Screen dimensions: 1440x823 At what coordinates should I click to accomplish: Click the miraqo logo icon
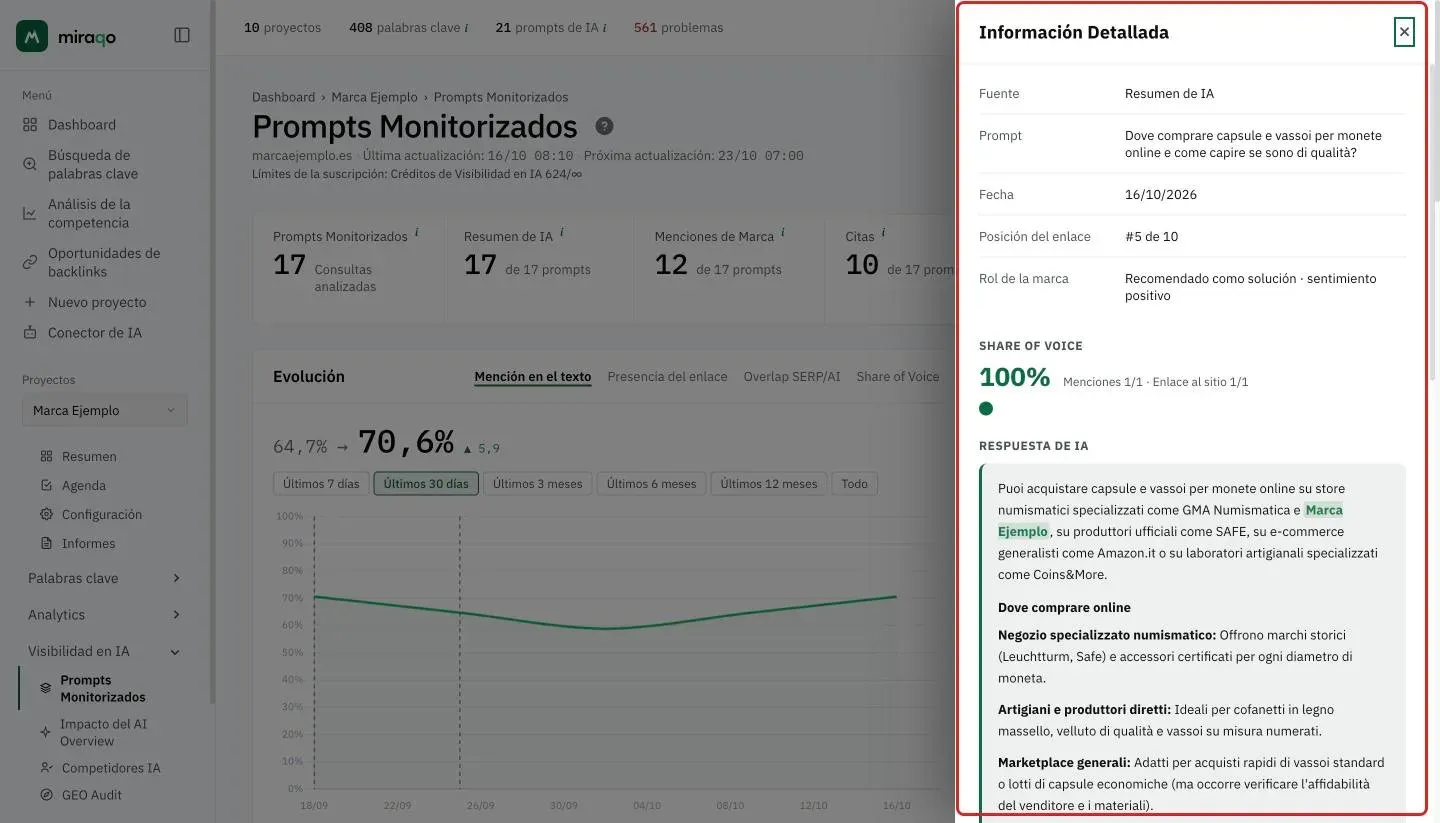[32, 36]
